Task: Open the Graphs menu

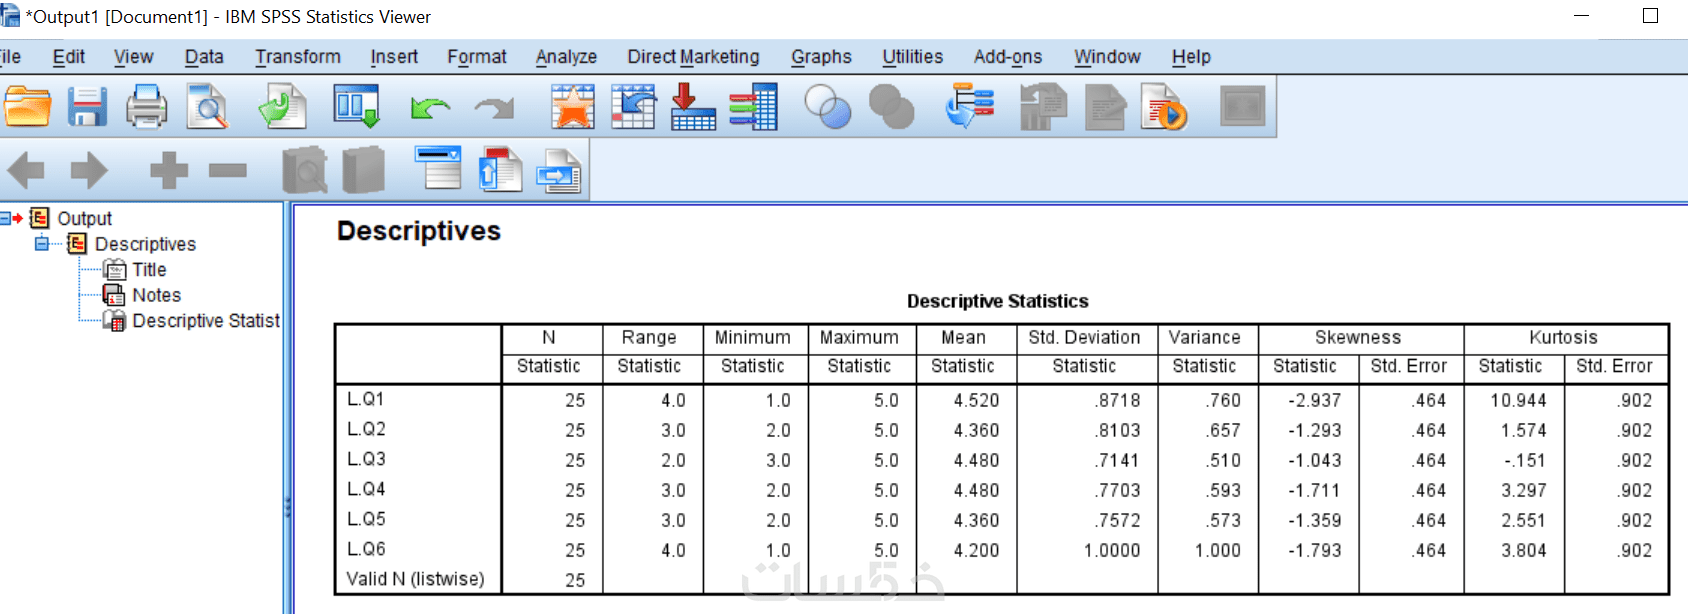Action: point(821,57)
